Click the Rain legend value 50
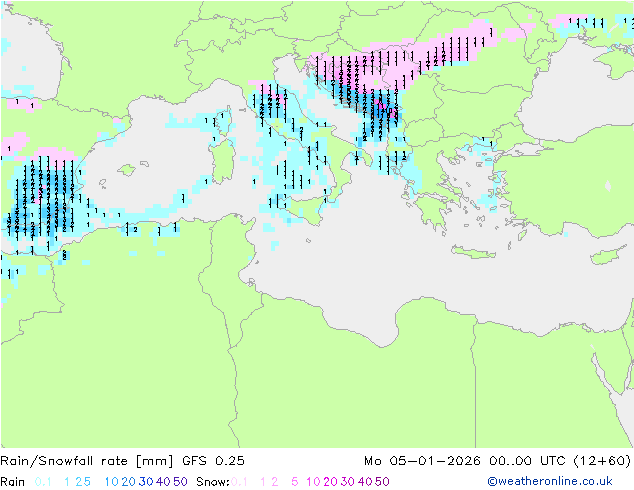 pyautogui.click(x=180, y=482)
